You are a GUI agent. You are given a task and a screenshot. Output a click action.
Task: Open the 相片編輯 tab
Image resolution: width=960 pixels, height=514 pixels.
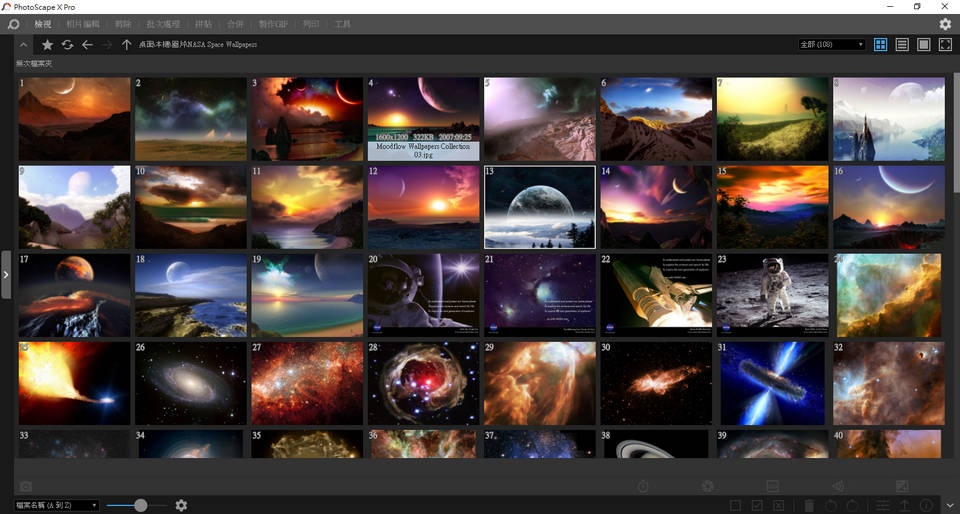pyautogui.click(x=82, y=23)
